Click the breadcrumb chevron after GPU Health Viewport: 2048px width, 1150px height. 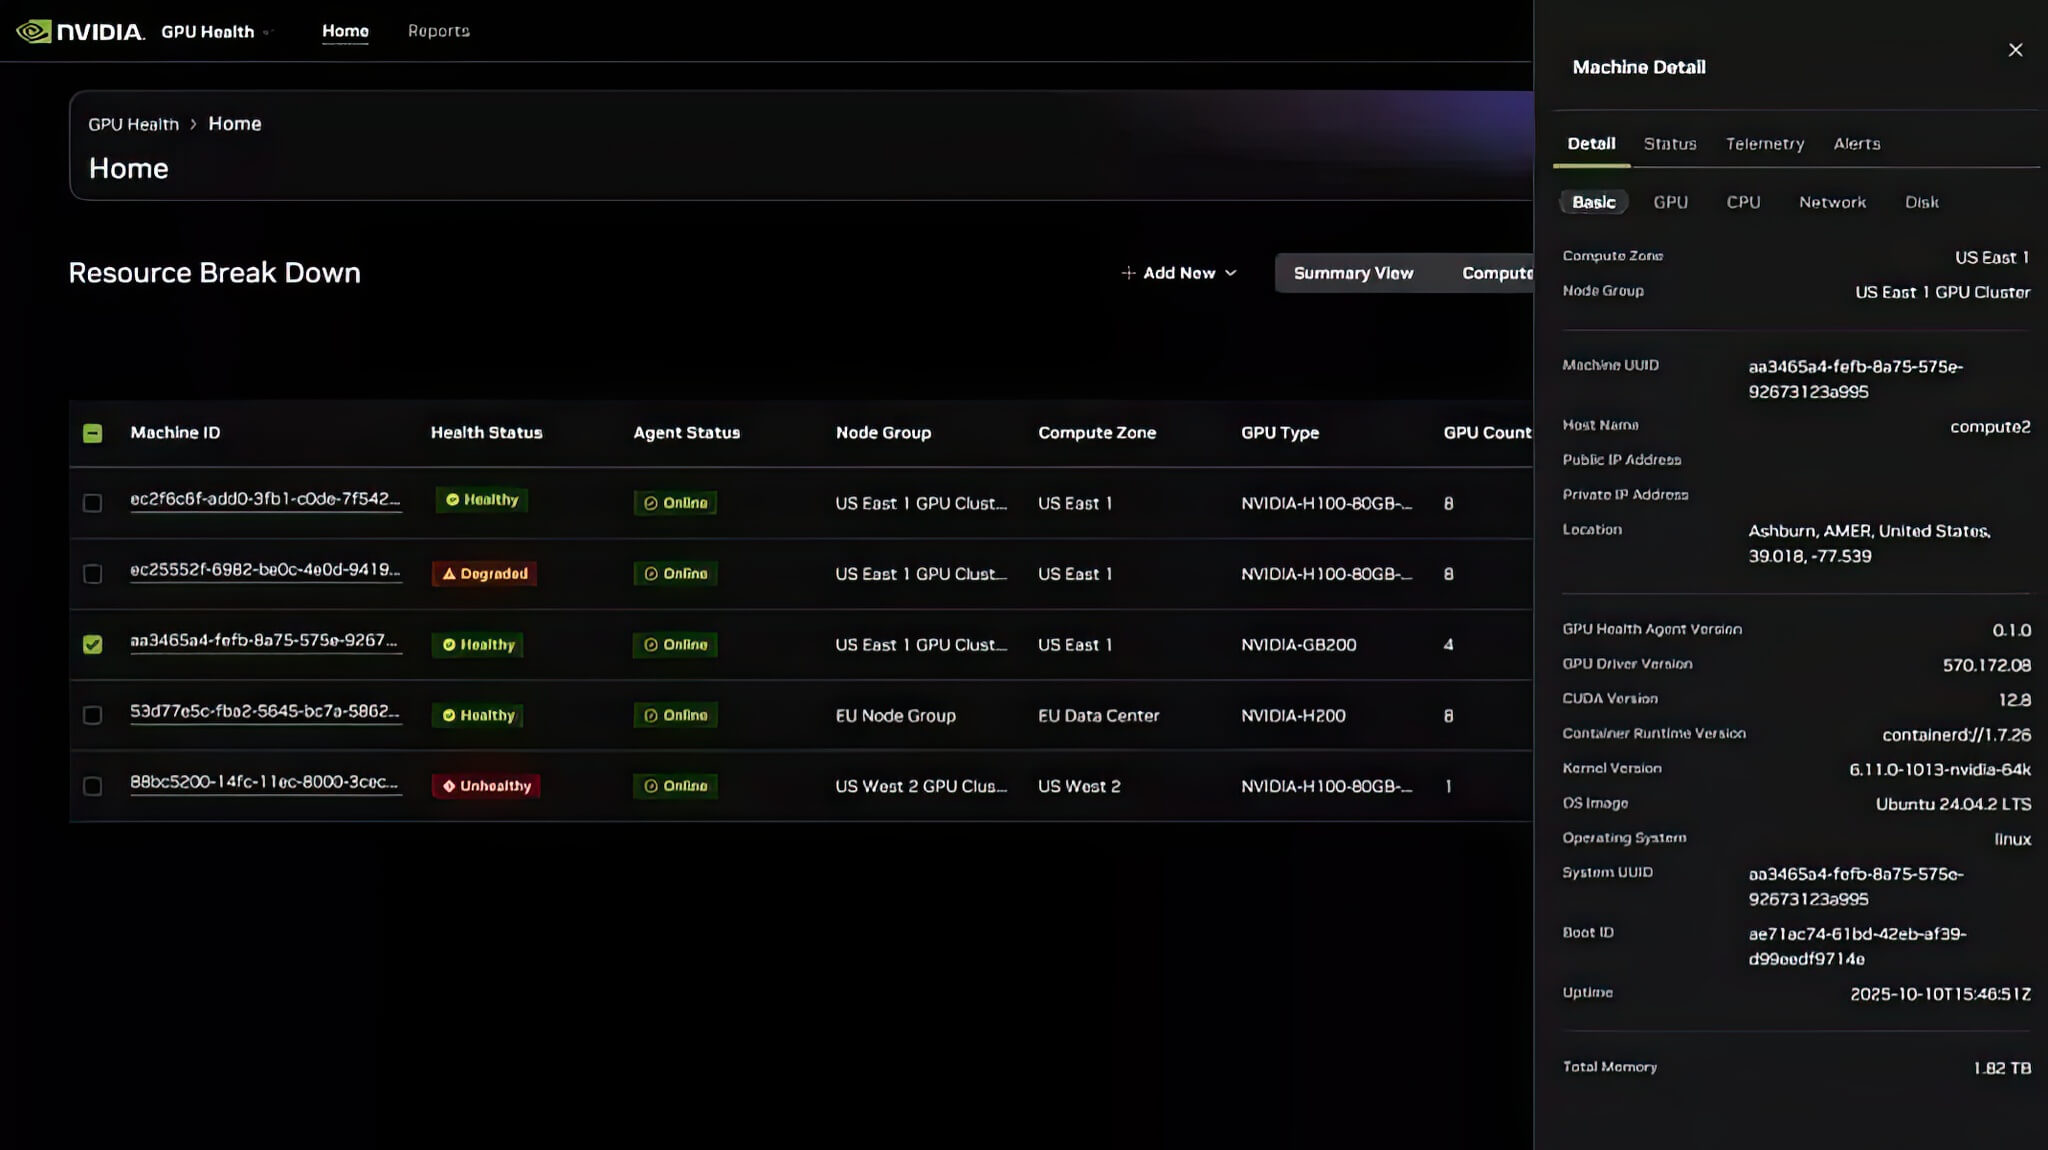[x=193, y=125]
